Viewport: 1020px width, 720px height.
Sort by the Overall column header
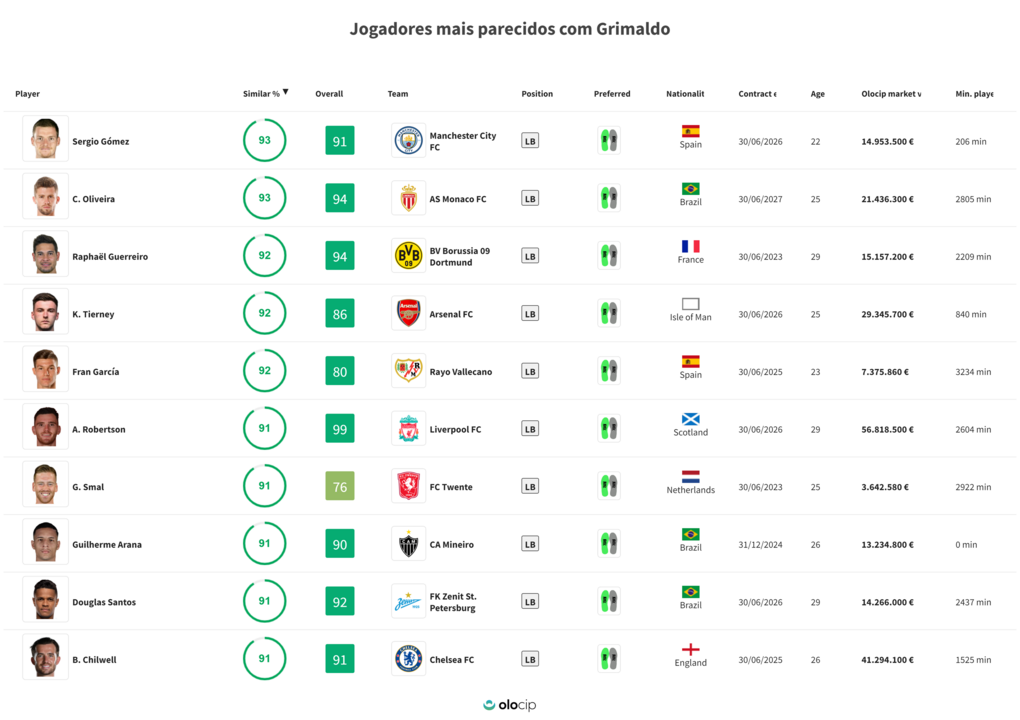pos(329,94)
